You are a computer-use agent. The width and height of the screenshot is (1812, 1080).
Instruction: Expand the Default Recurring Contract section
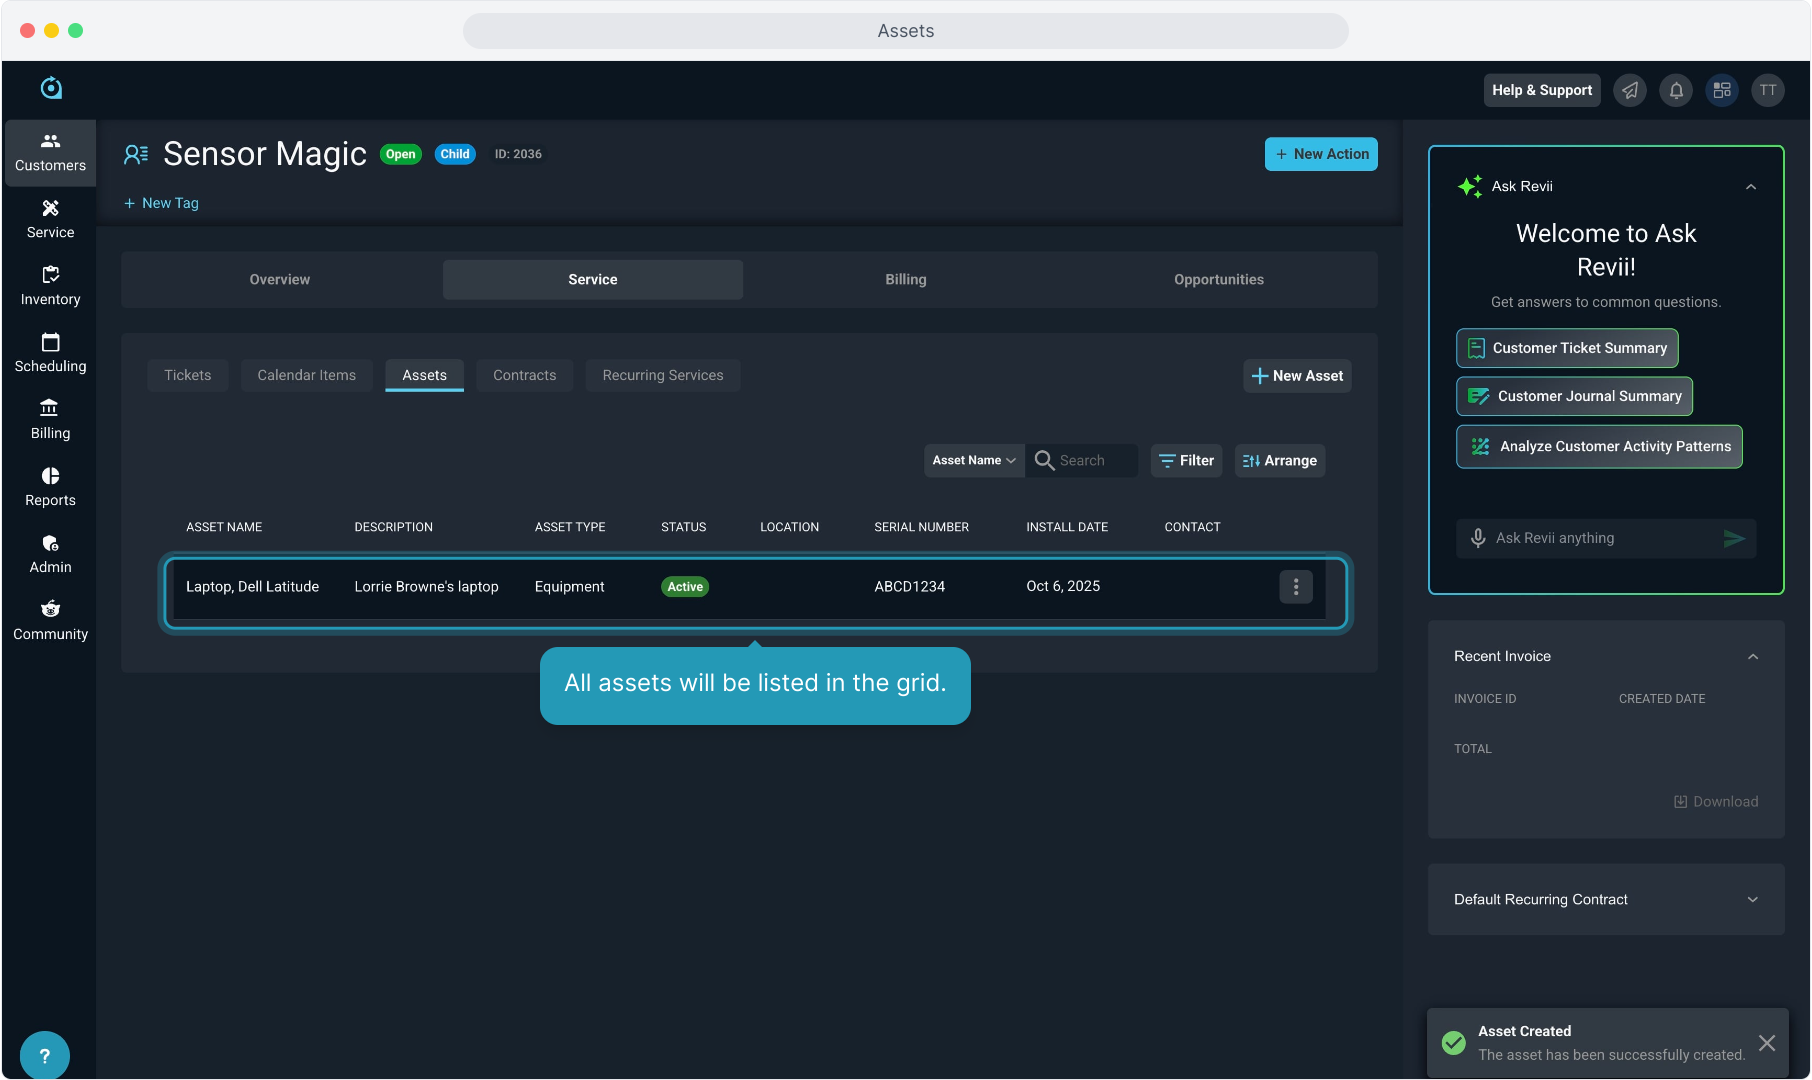1752,900
